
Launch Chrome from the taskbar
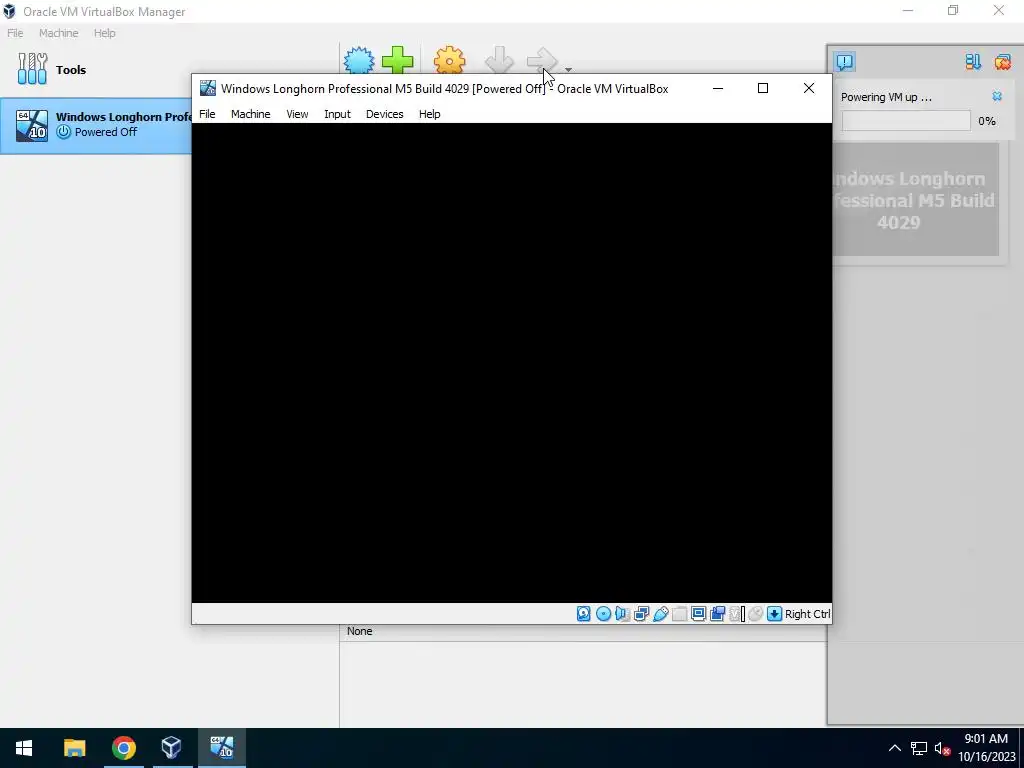[x=123, y=748]
